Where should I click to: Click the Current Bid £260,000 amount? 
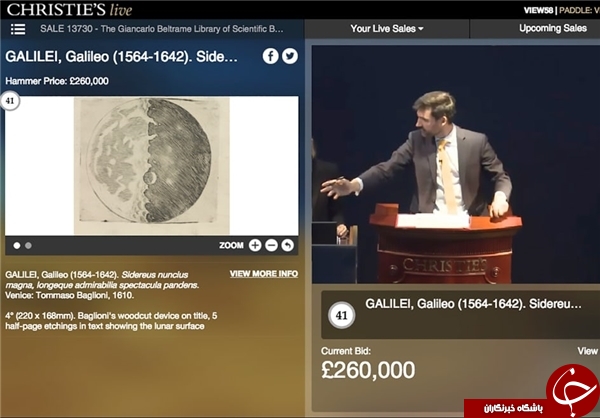[x=368, y=370]
